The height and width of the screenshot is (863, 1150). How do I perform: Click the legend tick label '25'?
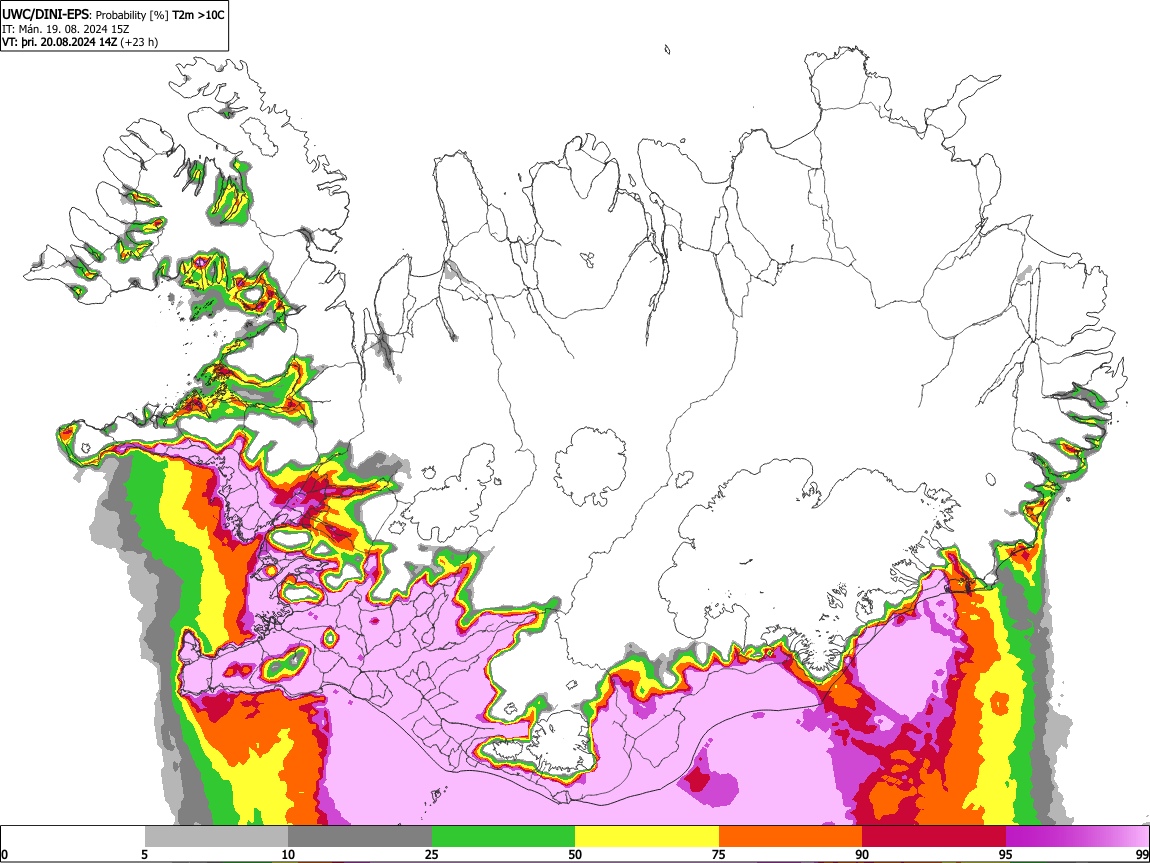pos(432,855)
